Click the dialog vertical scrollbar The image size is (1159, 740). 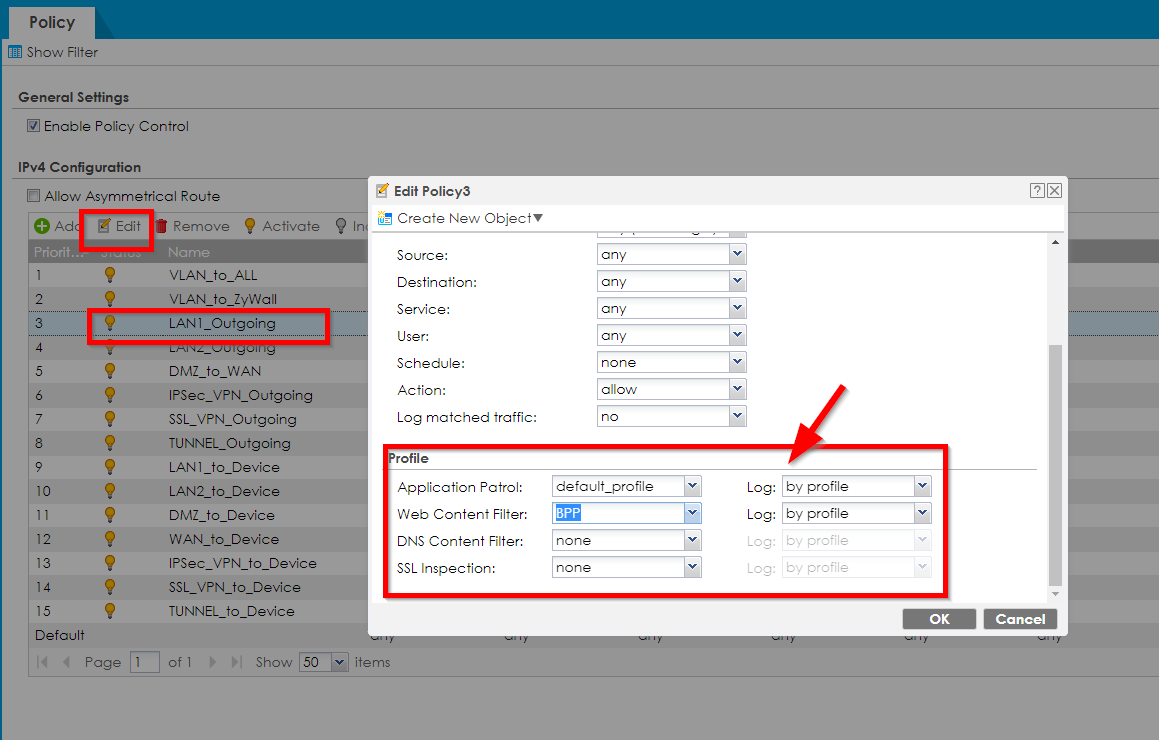1056,465
